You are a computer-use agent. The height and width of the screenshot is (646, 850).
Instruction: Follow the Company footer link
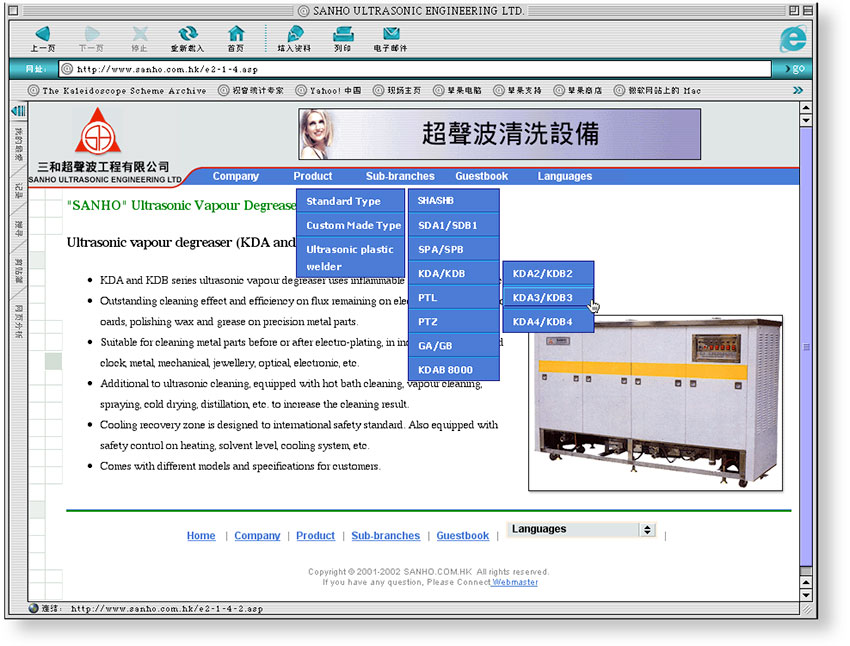click(257, 535)
